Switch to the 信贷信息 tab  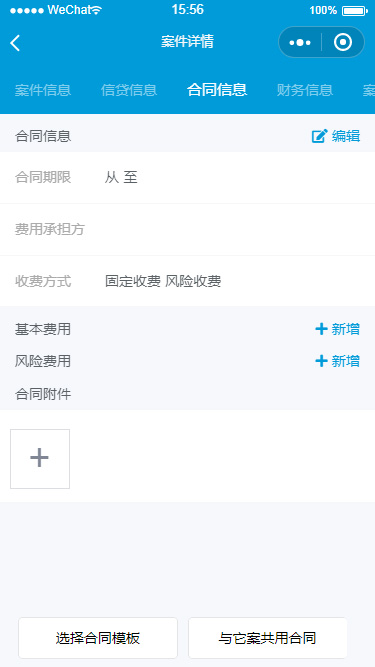point(129,90)
